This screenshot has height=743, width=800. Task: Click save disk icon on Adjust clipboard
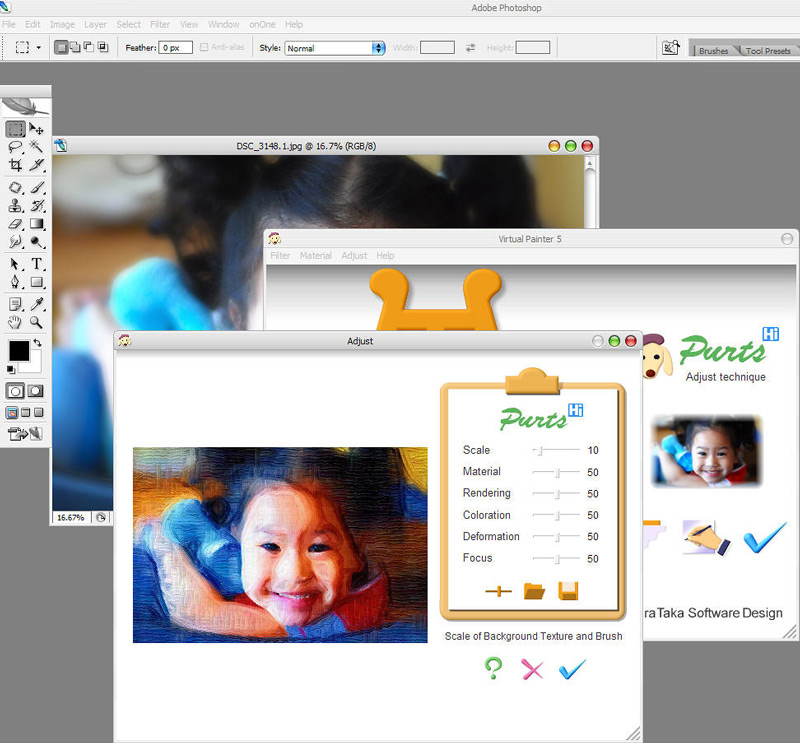(568, 591)
